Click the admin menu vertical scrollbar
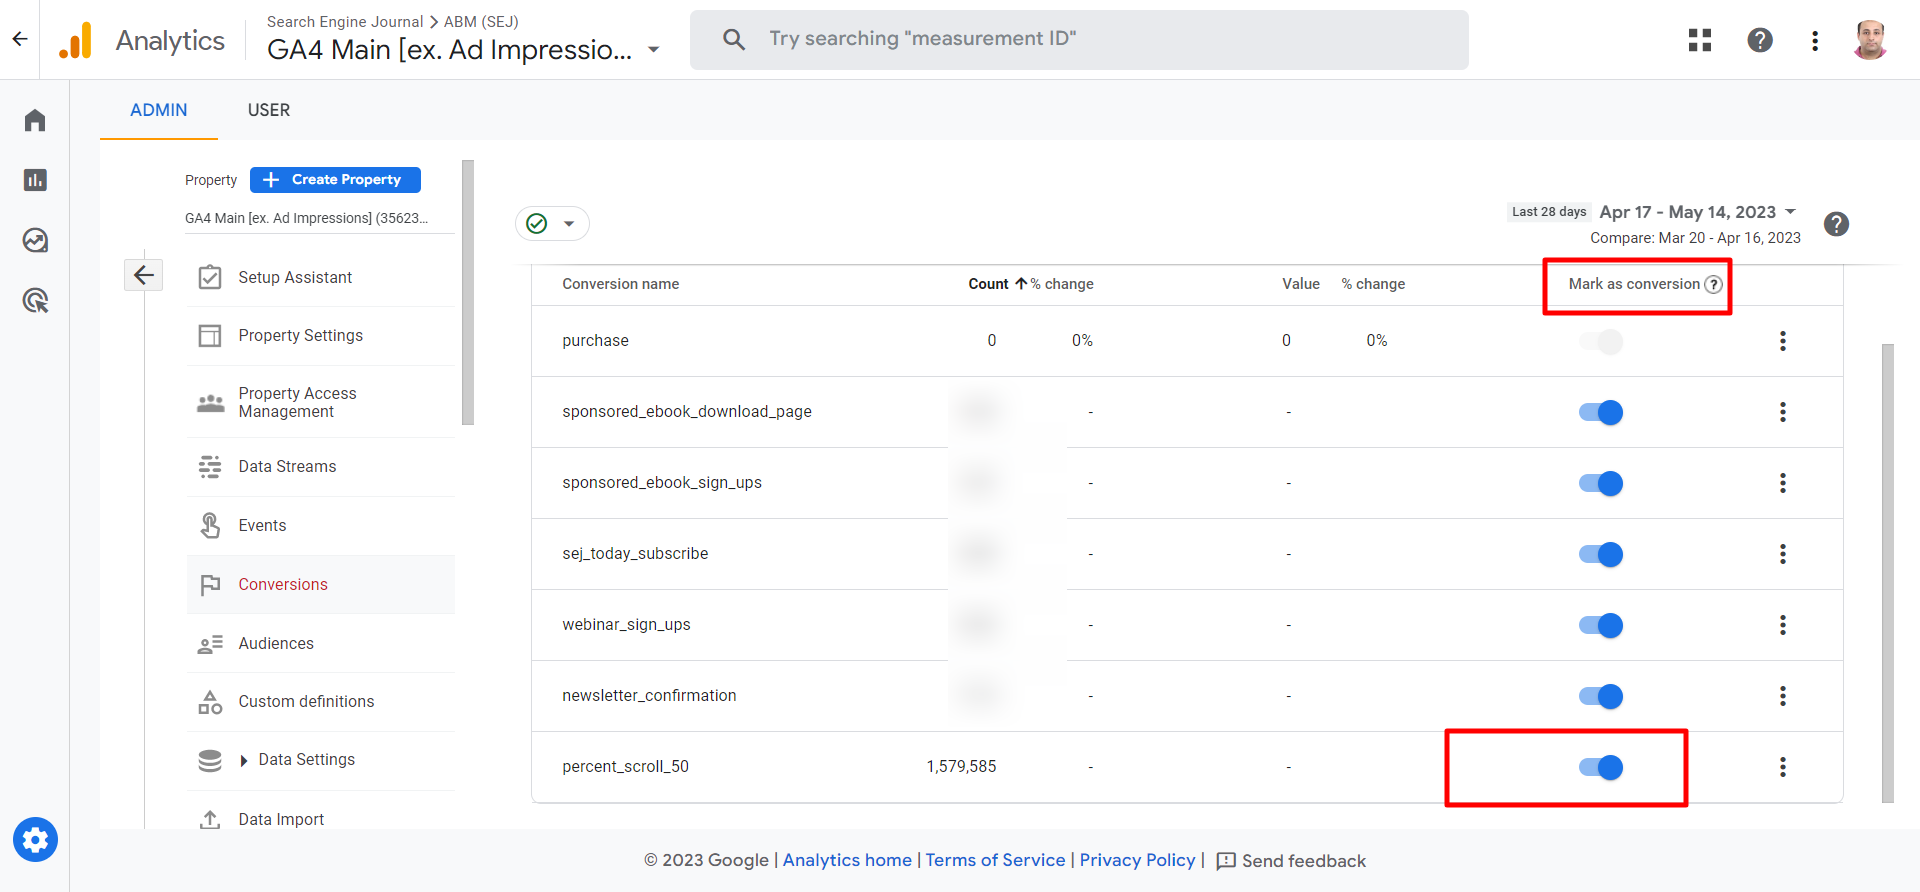The image size is (1920, 892). (468, 292)
